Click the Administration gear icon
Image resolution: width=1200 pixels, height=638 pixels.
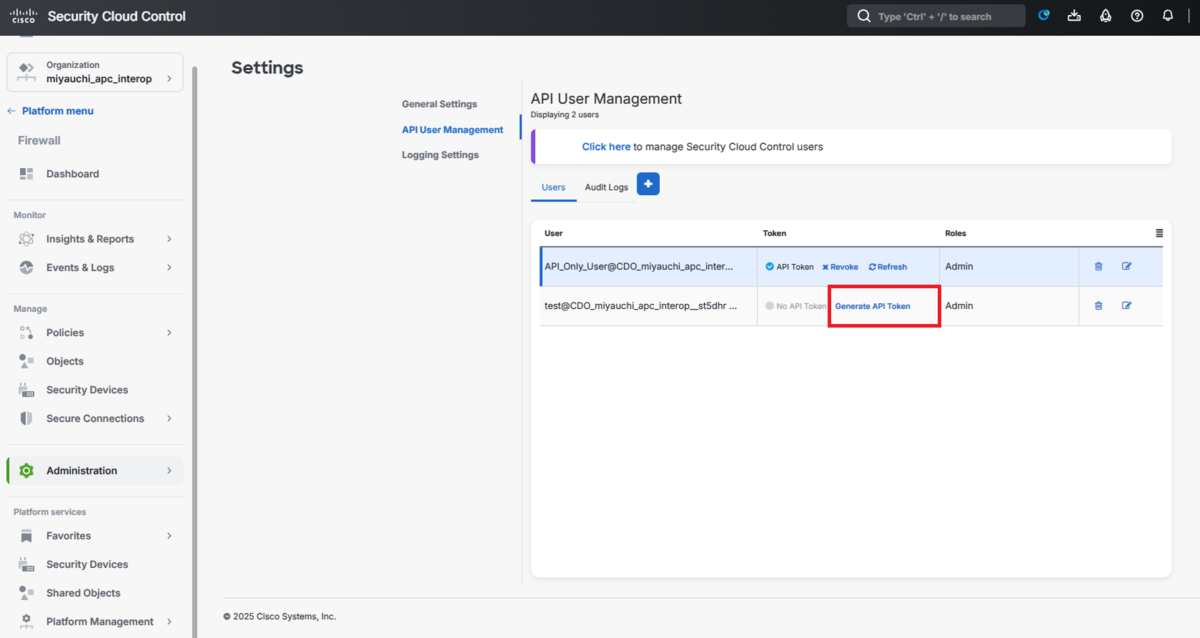point(27,470)
